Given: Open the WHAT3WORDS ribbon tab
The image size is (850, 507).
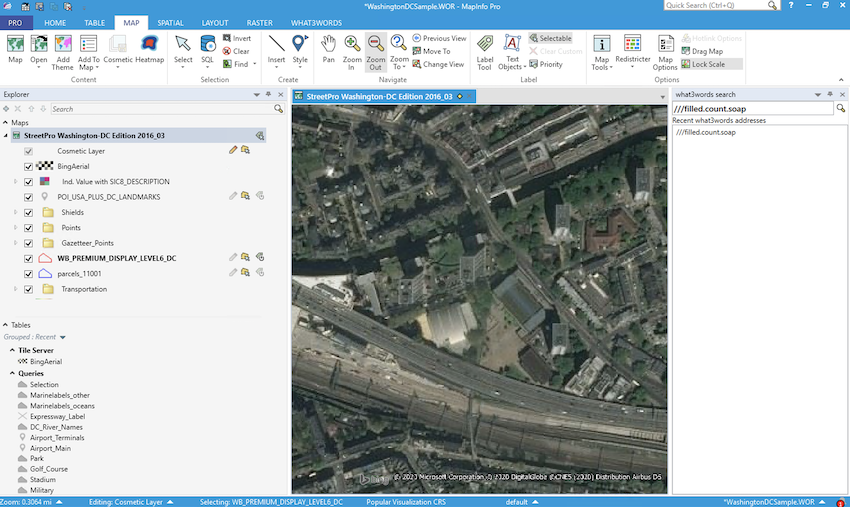Looking at the screenshot, I should coord(316,23).
